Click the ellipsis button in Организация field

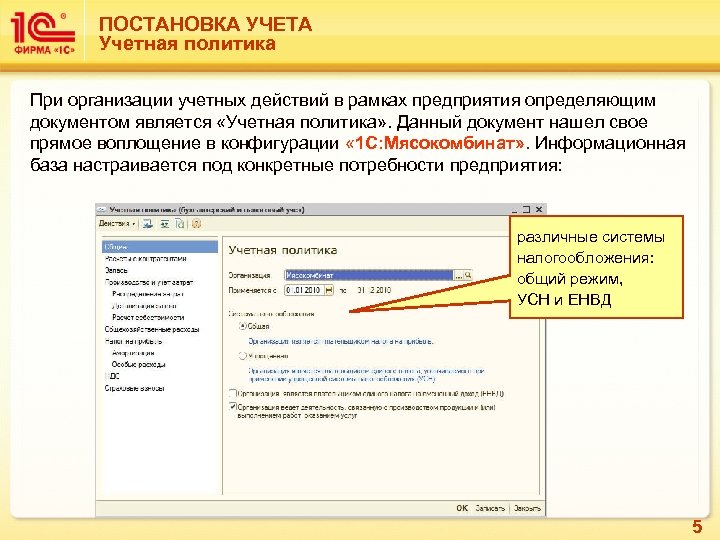pyautogui.click(x=458, y=275)
